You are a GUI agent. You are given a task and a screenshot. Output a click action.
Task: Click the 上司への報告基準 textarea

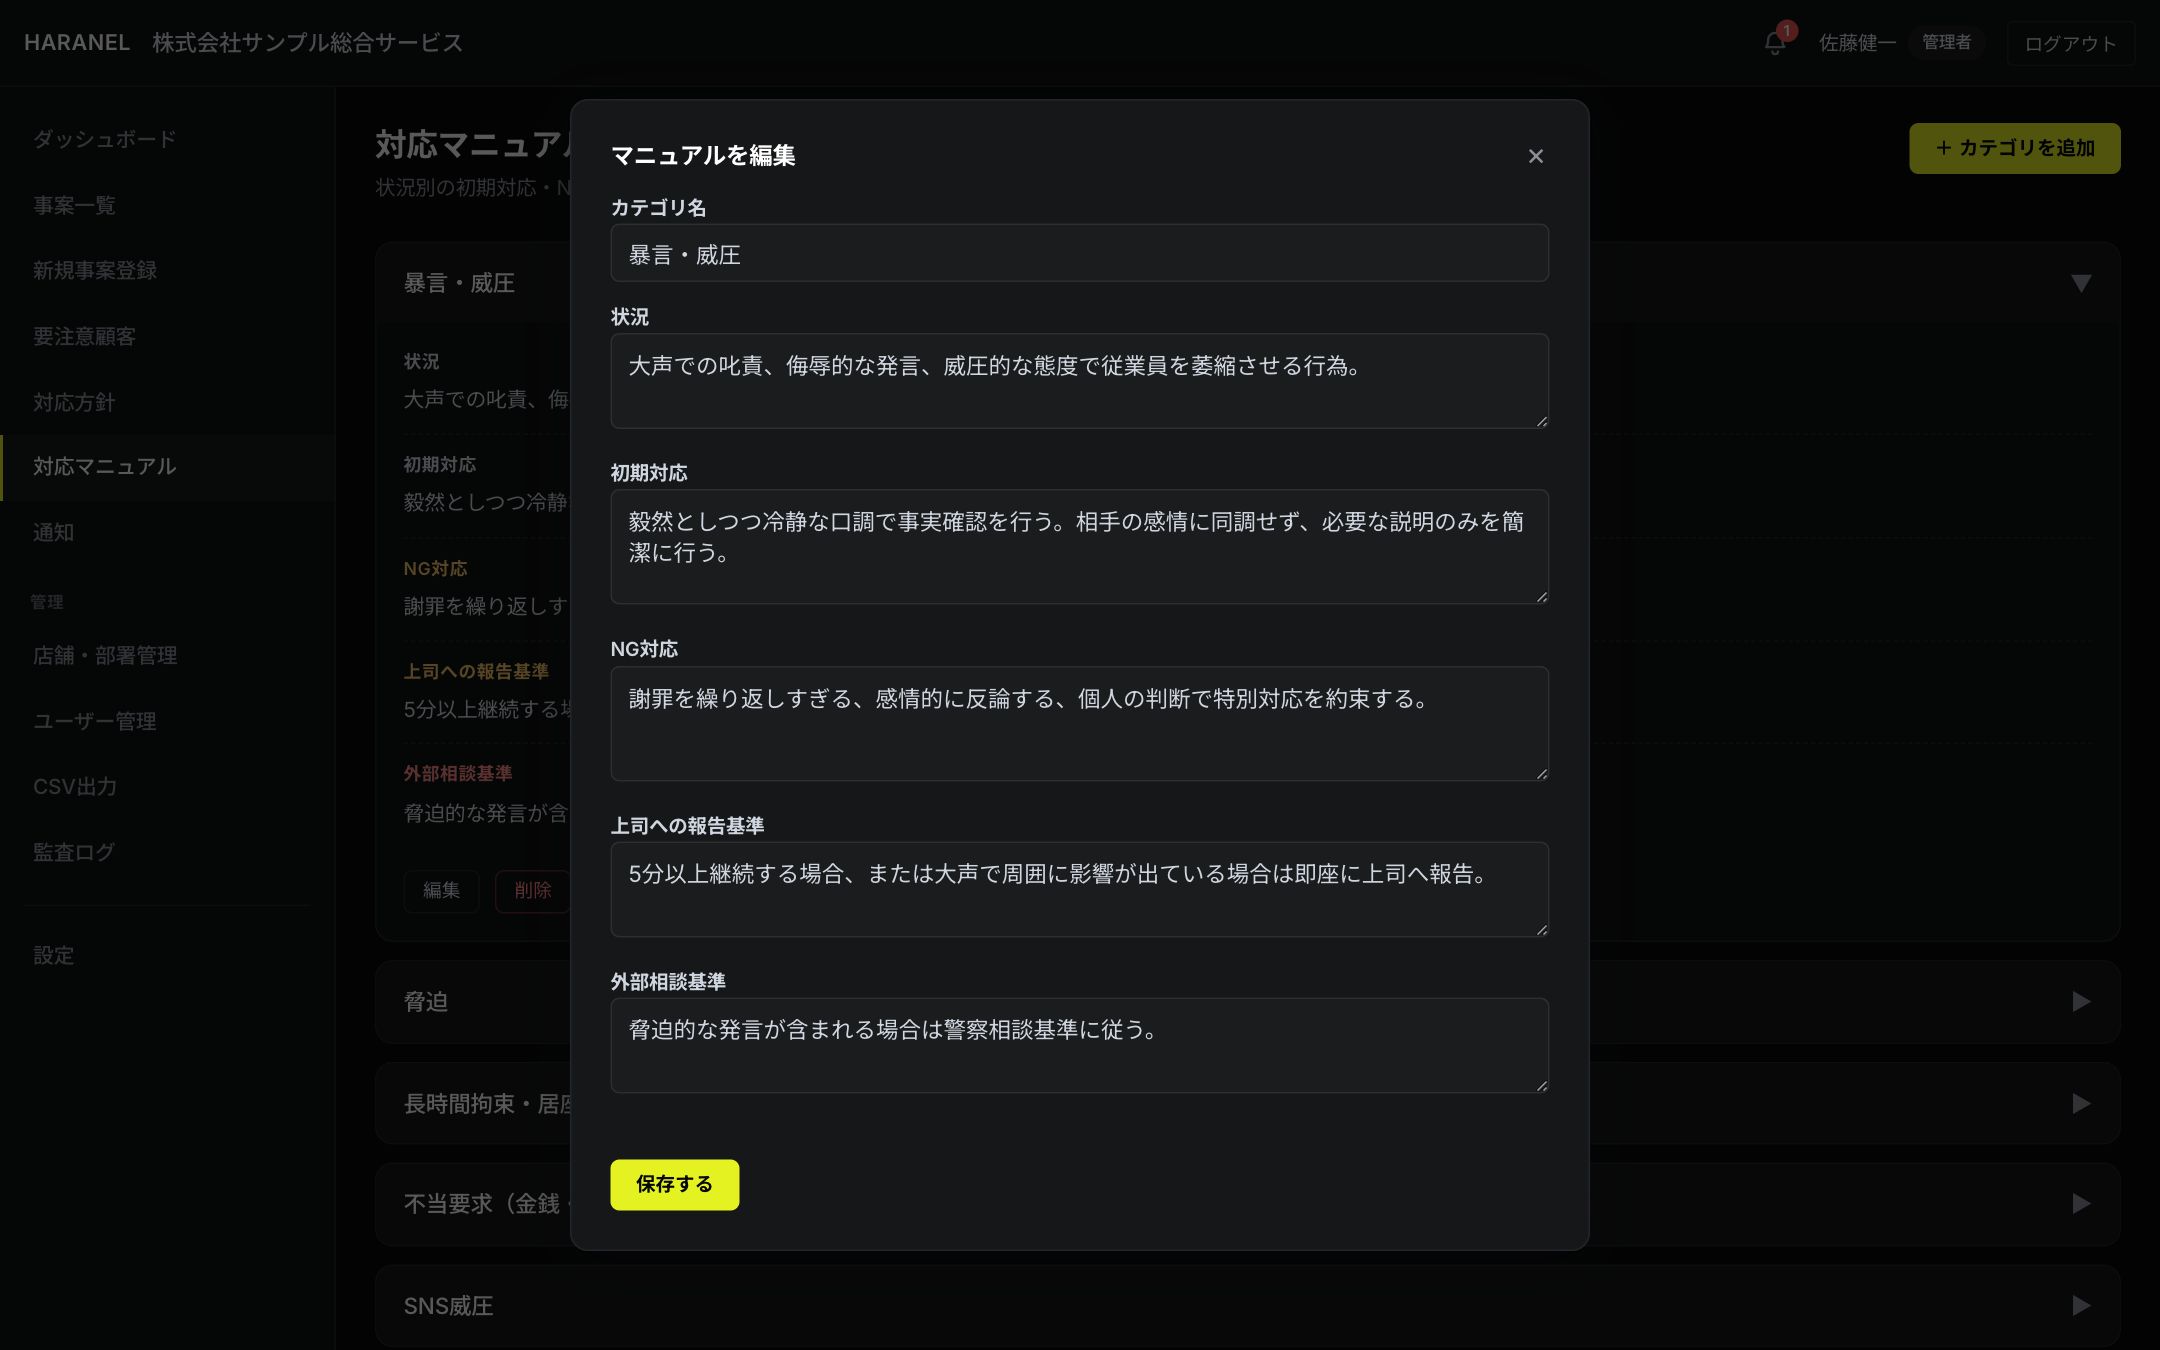[x=1079, y=890]
